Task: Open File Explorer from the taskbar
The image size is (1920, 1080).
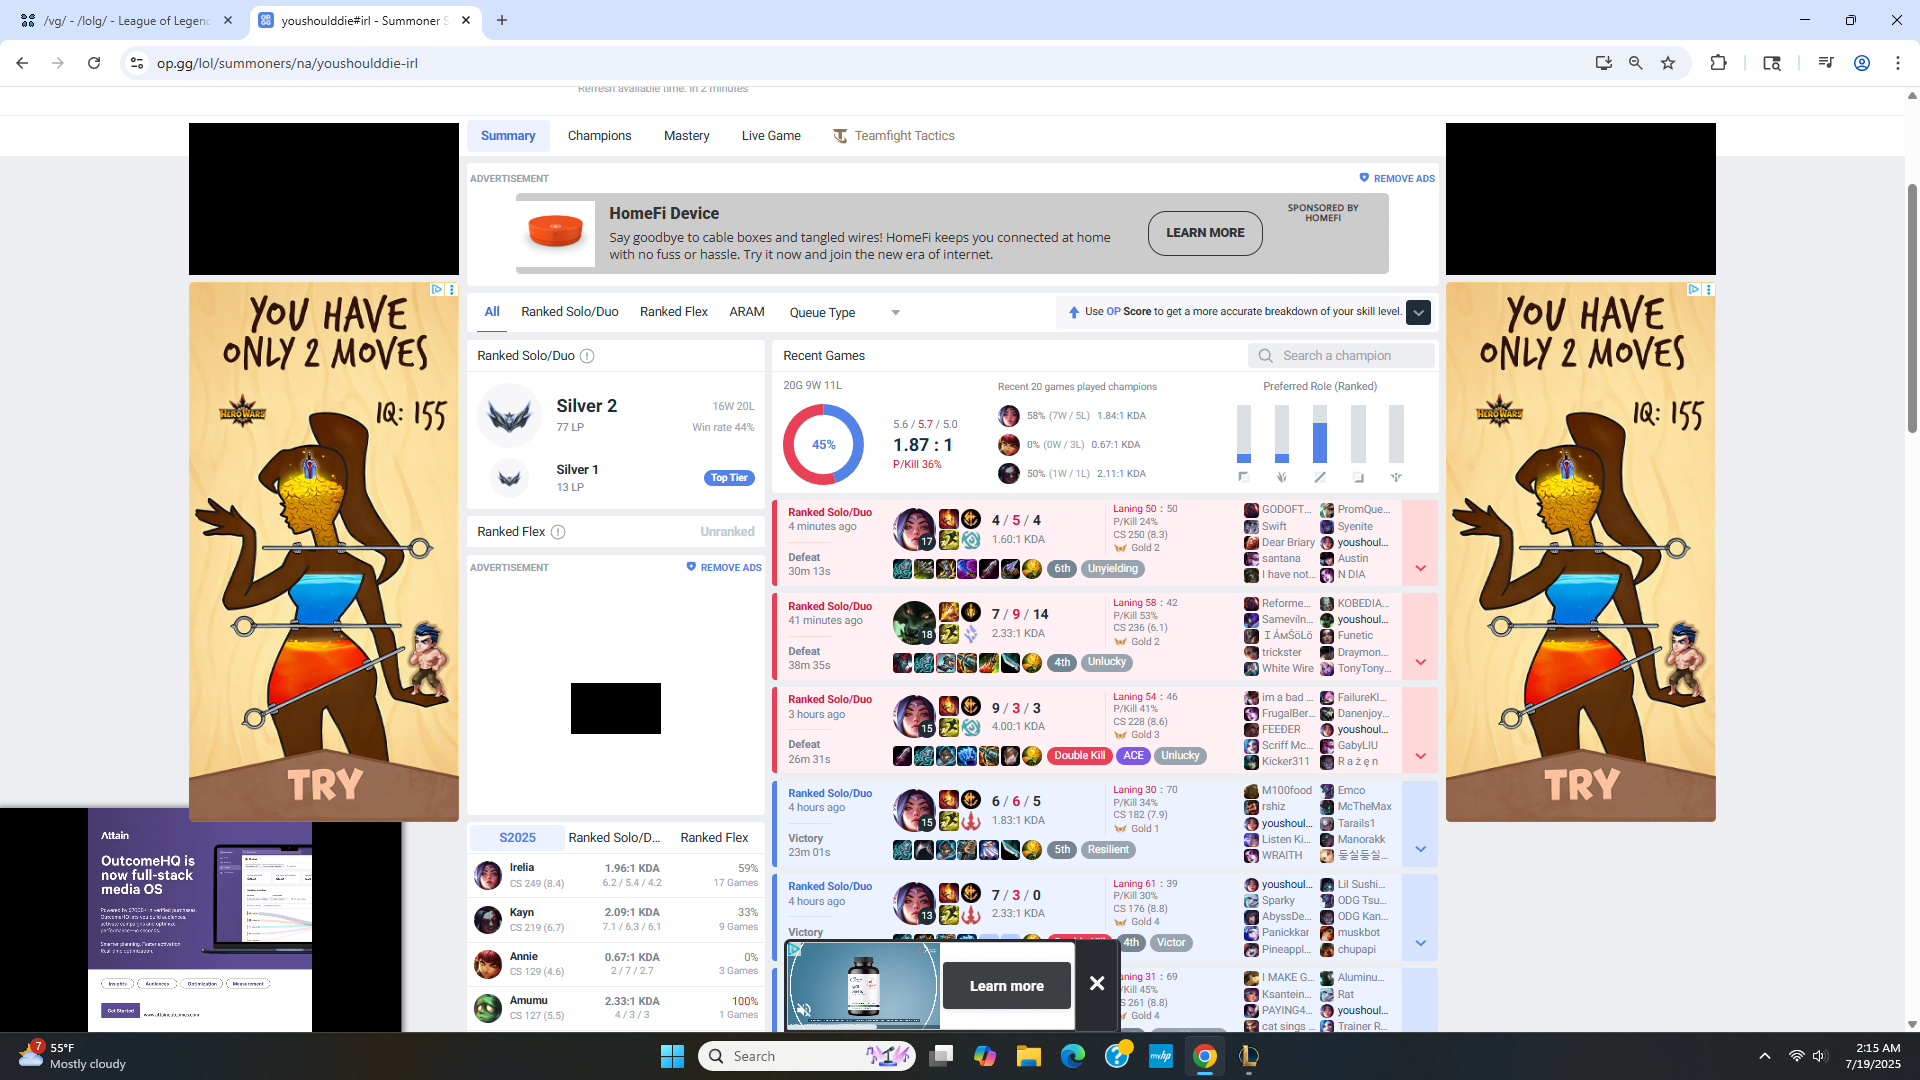Action: click(x=1029, y=1056)
